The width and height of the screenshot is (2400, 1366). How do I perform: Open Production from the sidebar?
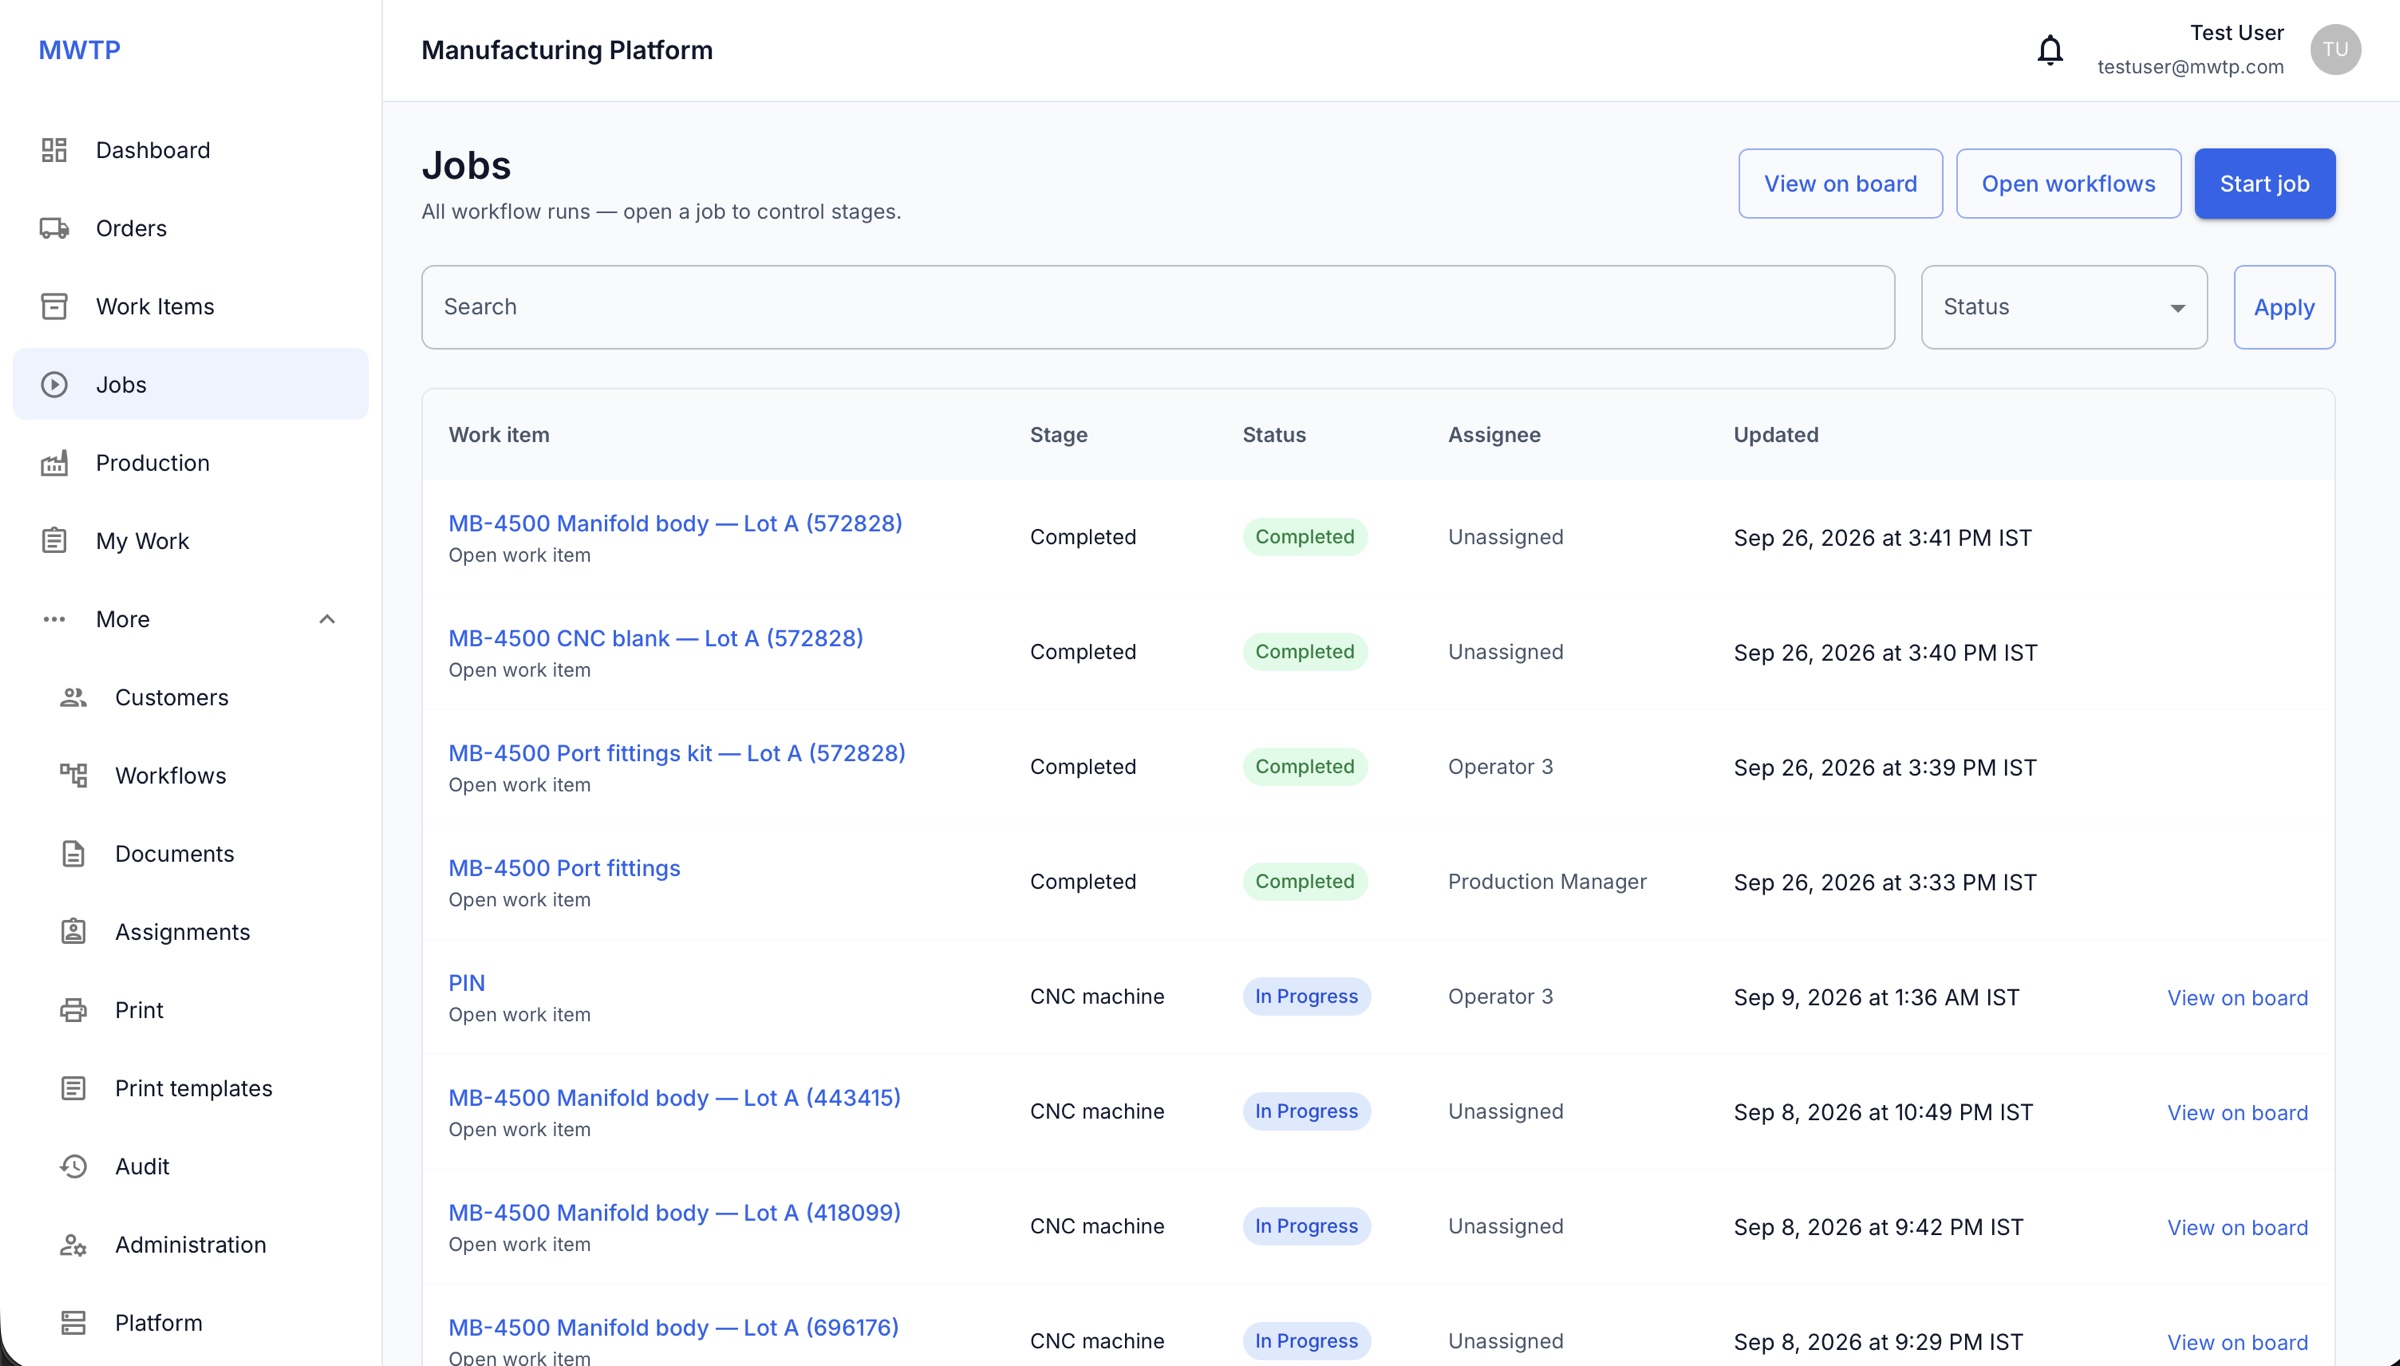[x=190, y=462]
